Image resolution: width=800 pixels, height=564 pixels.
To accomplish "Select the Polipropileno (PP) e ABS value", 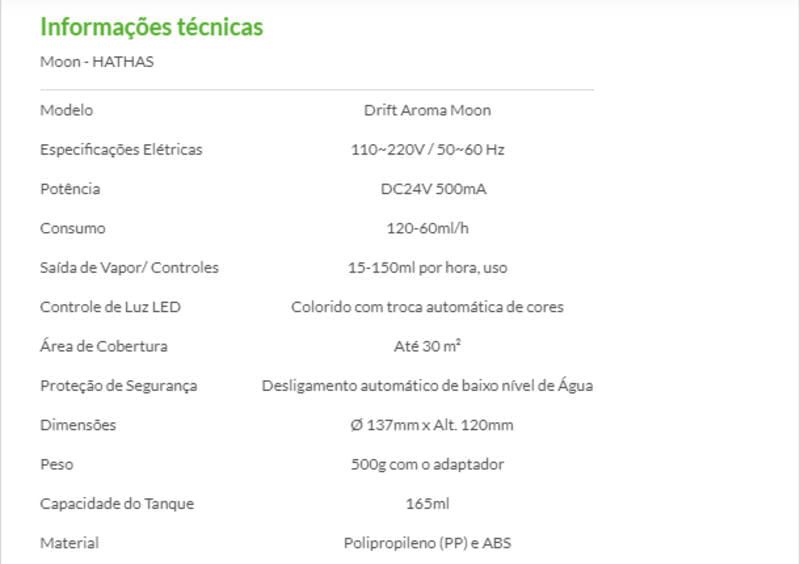I will (427, 543).
